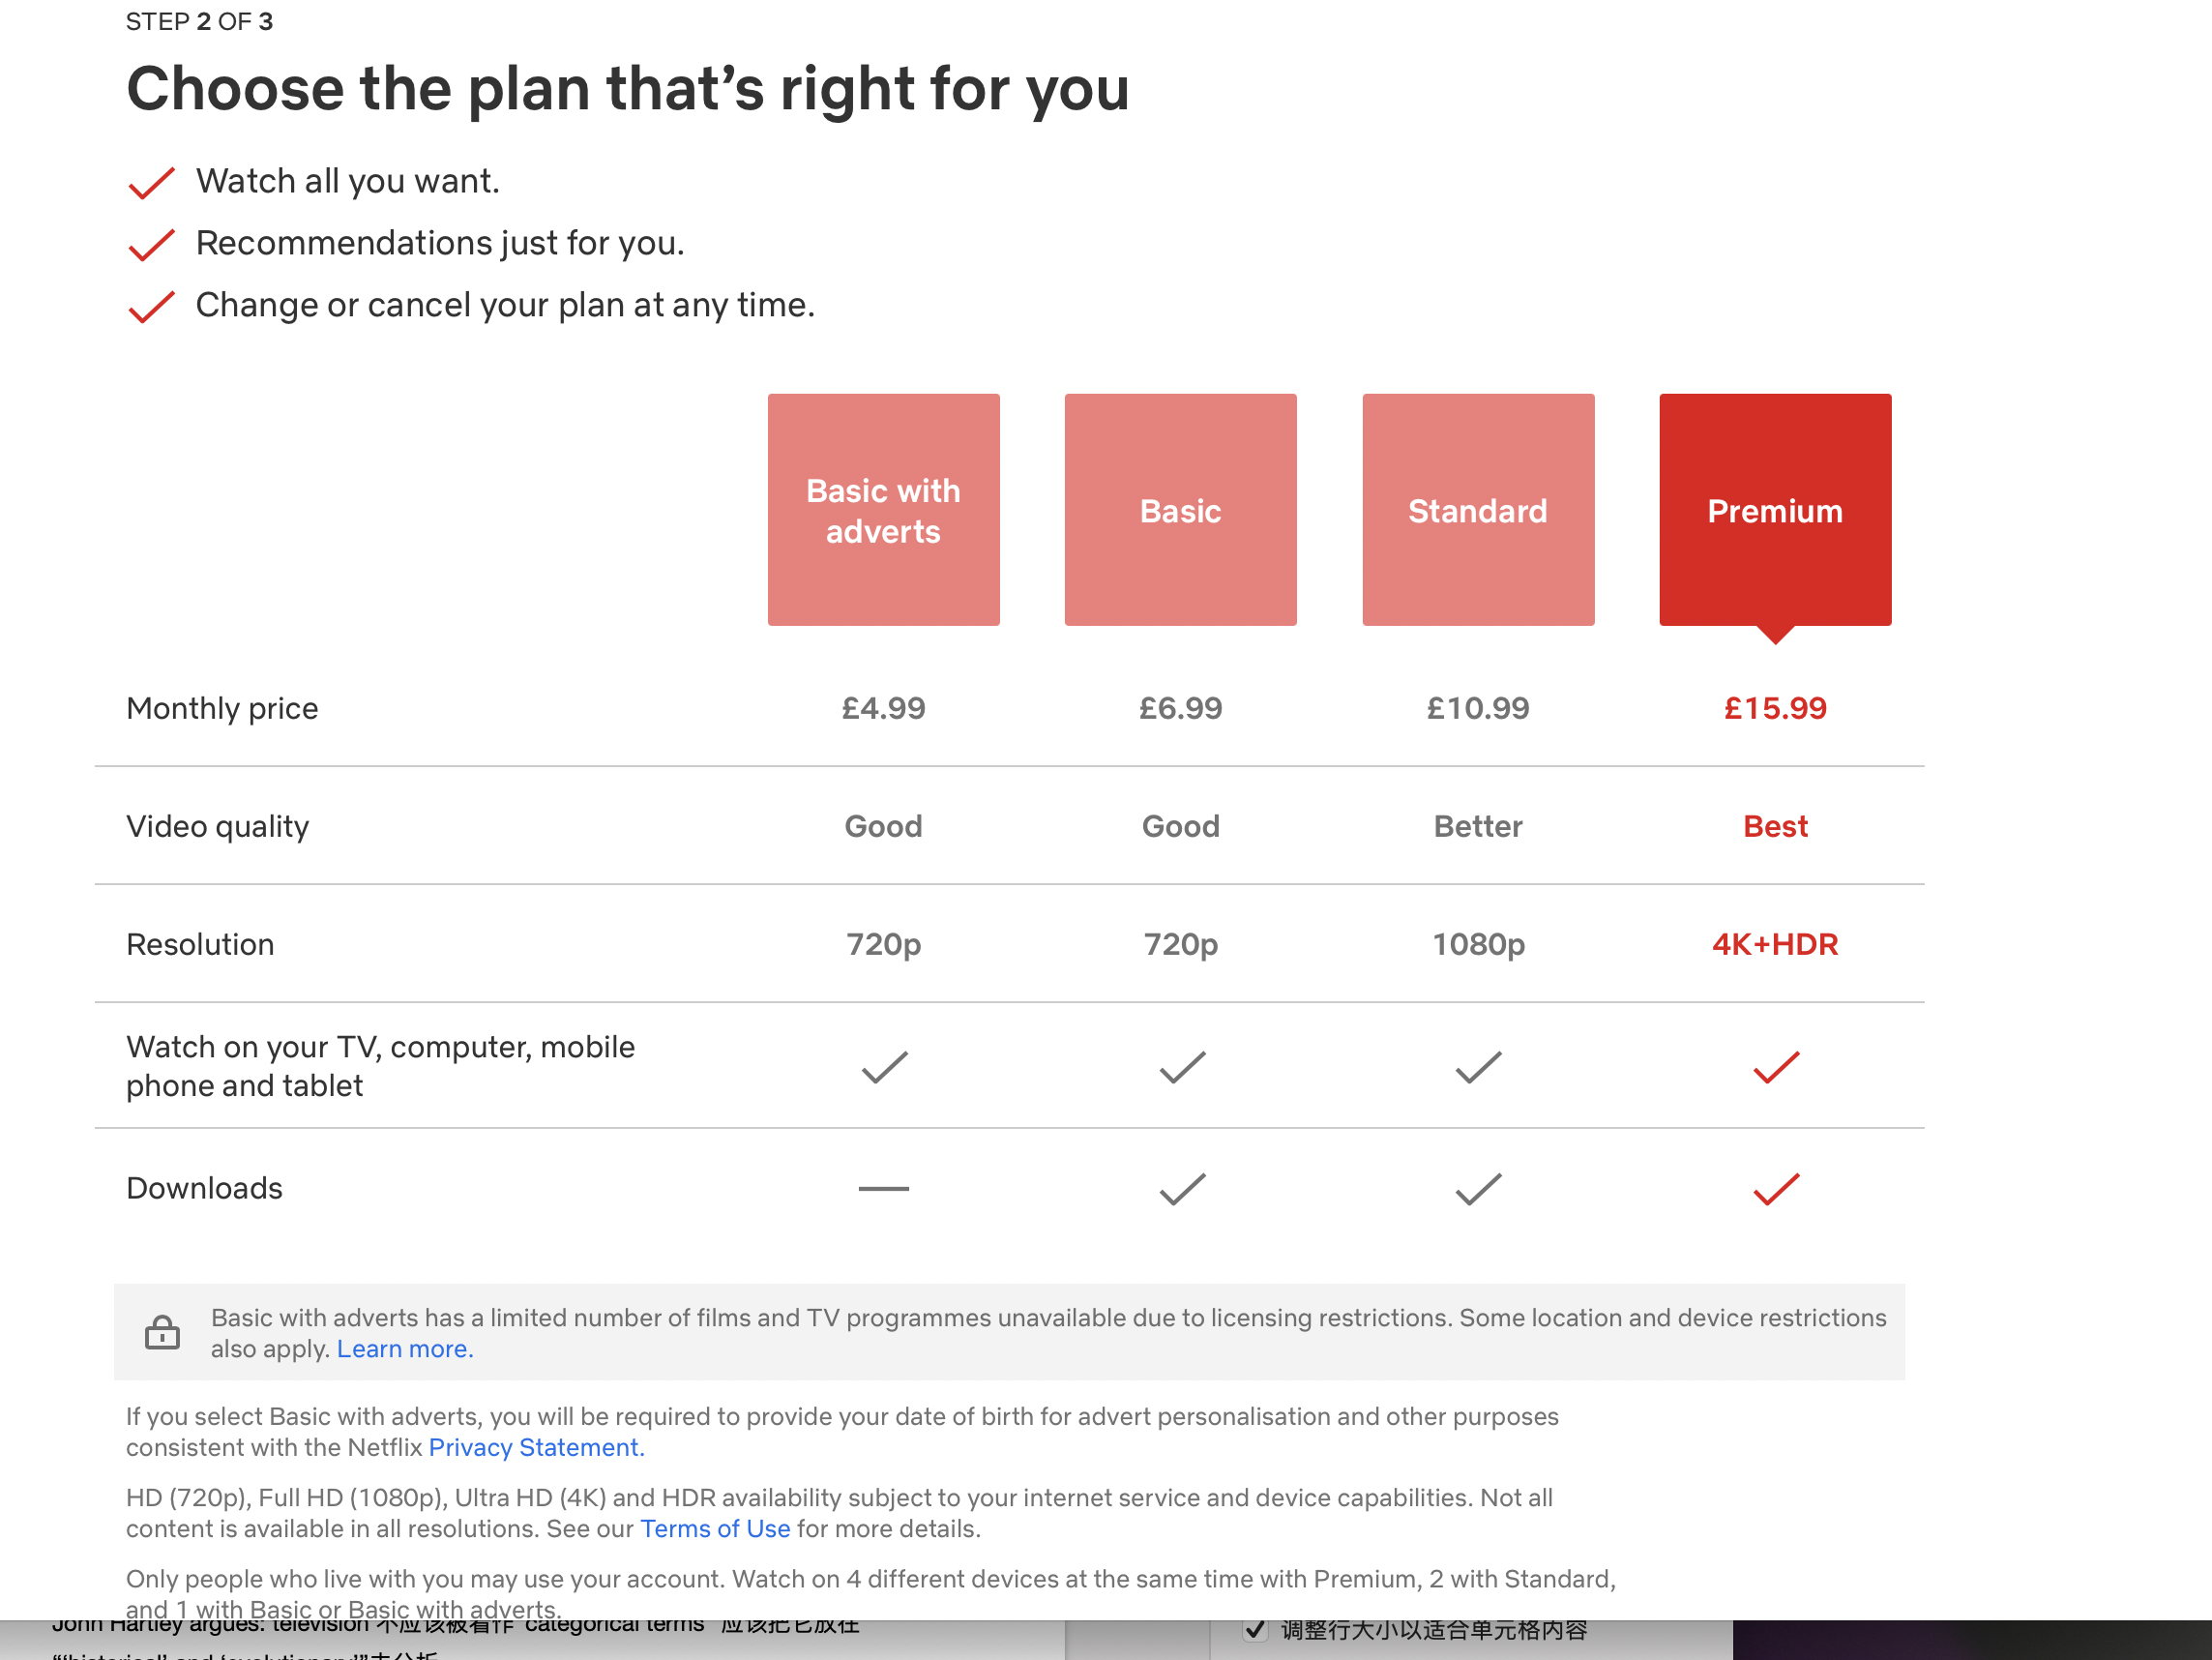Pick the Standard plan tile
The height and width of the screenshot is (1660, 2212).
point(1477,510)
